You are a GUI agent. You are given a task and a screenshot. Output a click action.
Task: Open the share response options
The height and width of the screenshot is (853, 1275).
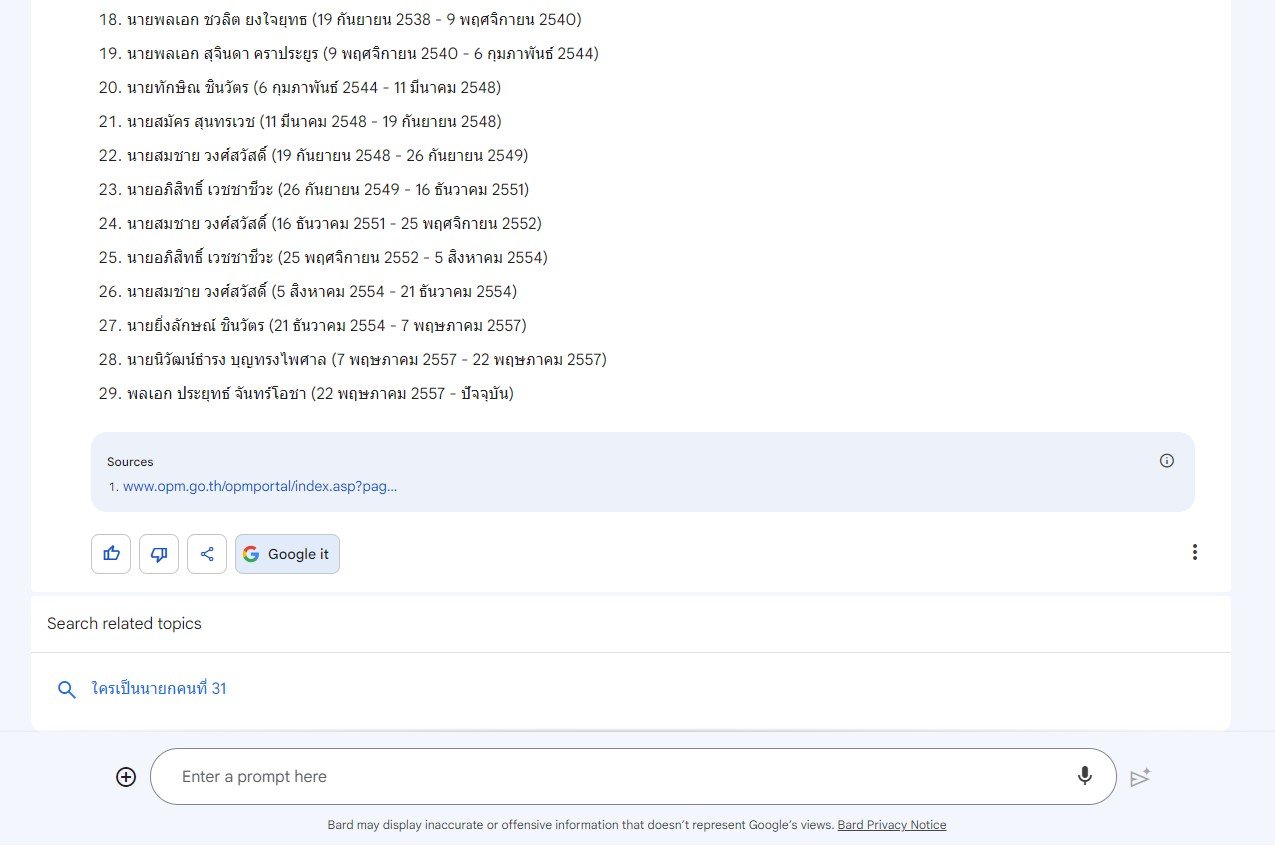point(207,554)
